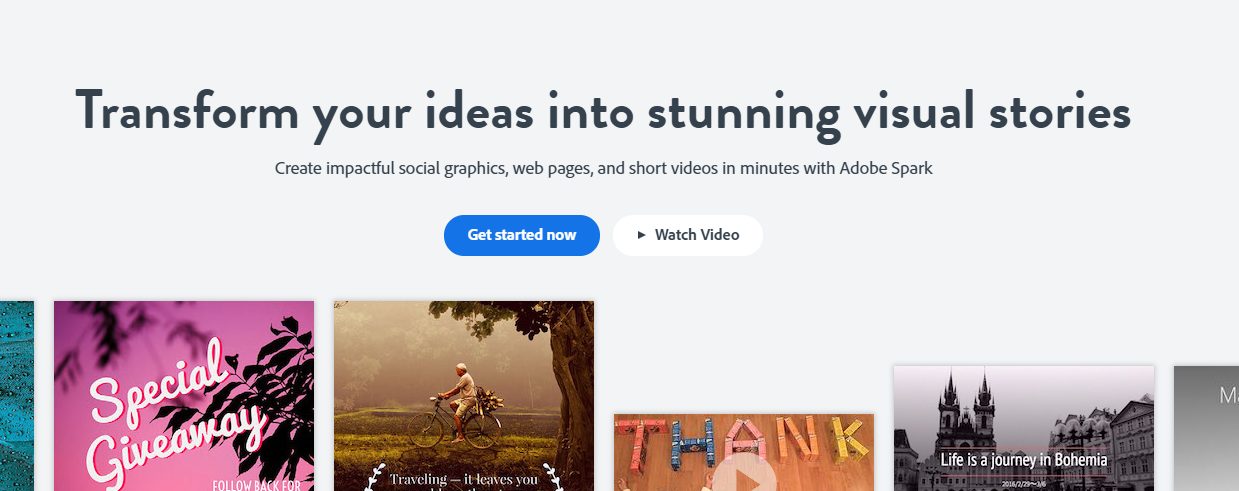This screenshot has height=491, width=1239.
Task: Click the right laurel ornament beside Traveling quote
Action: coord(552,477)
